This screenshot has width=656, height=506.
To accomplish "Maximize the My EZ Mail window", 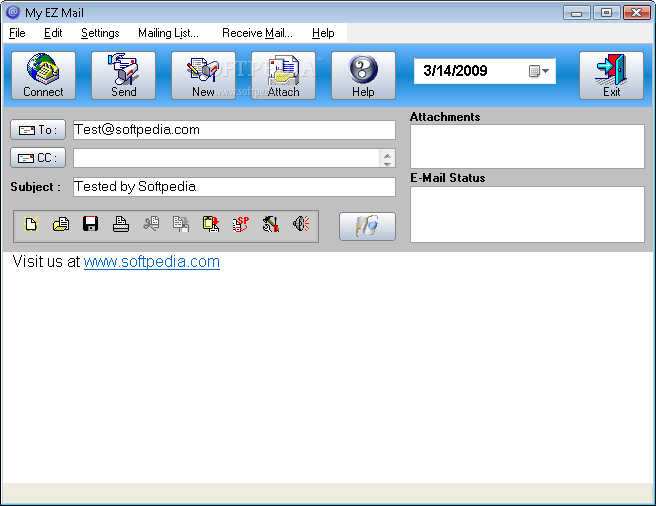I will coord(606,13).
